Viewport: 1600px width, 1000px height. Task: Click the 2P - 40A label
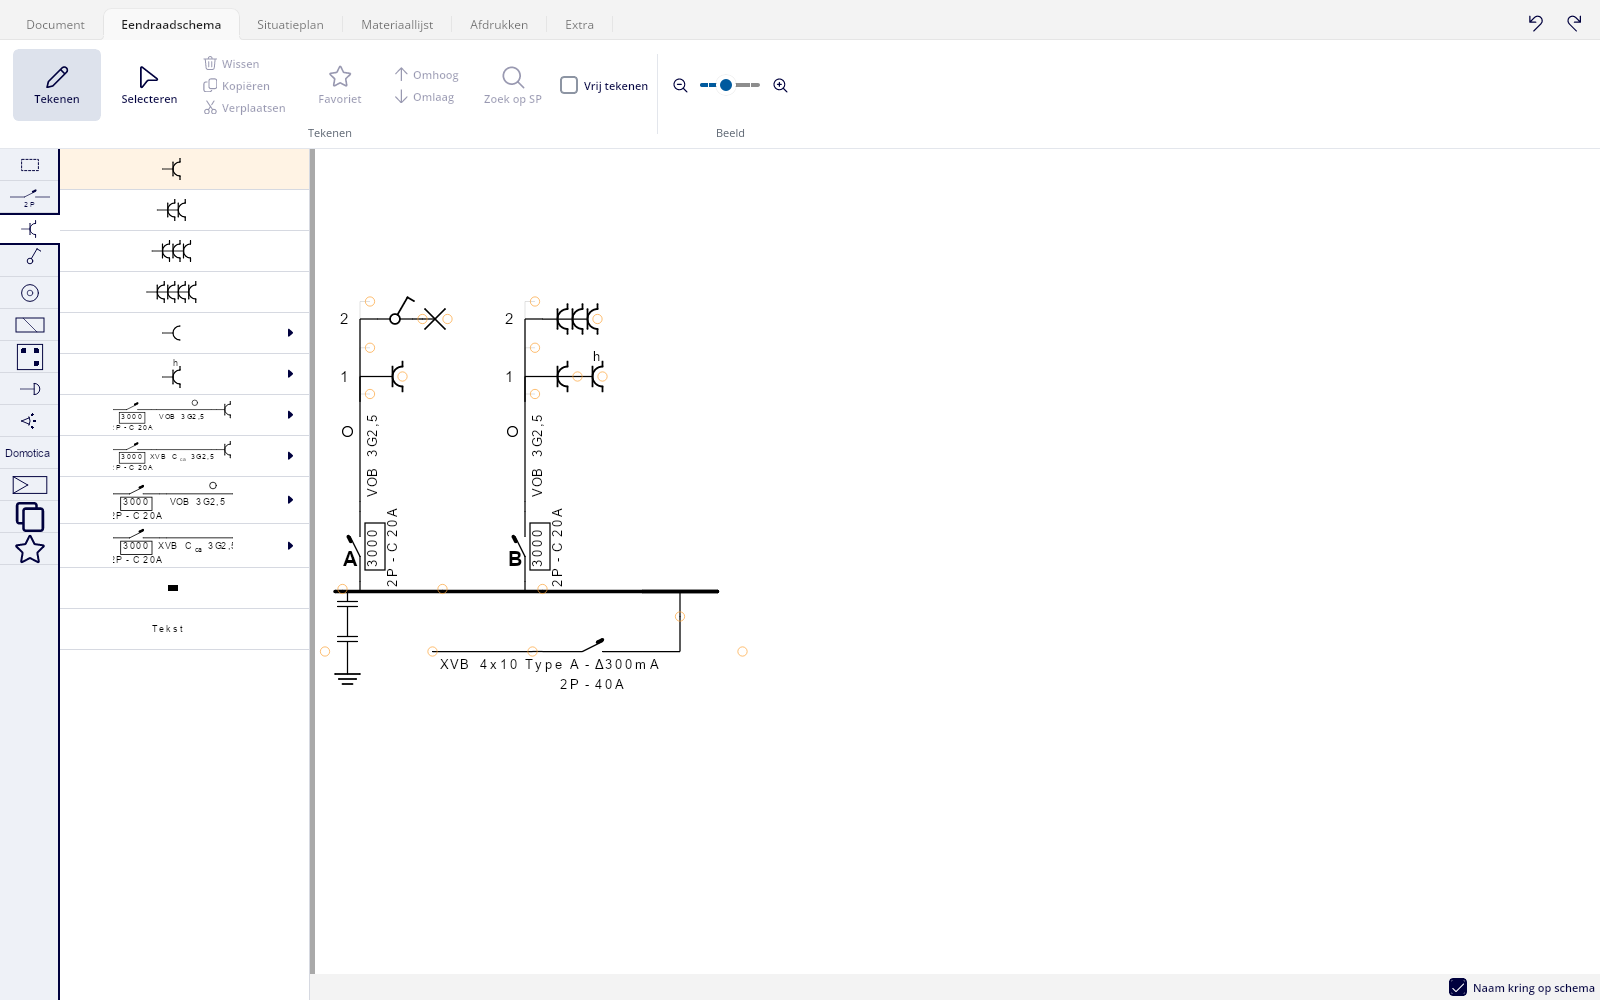[x=592, y=684]
